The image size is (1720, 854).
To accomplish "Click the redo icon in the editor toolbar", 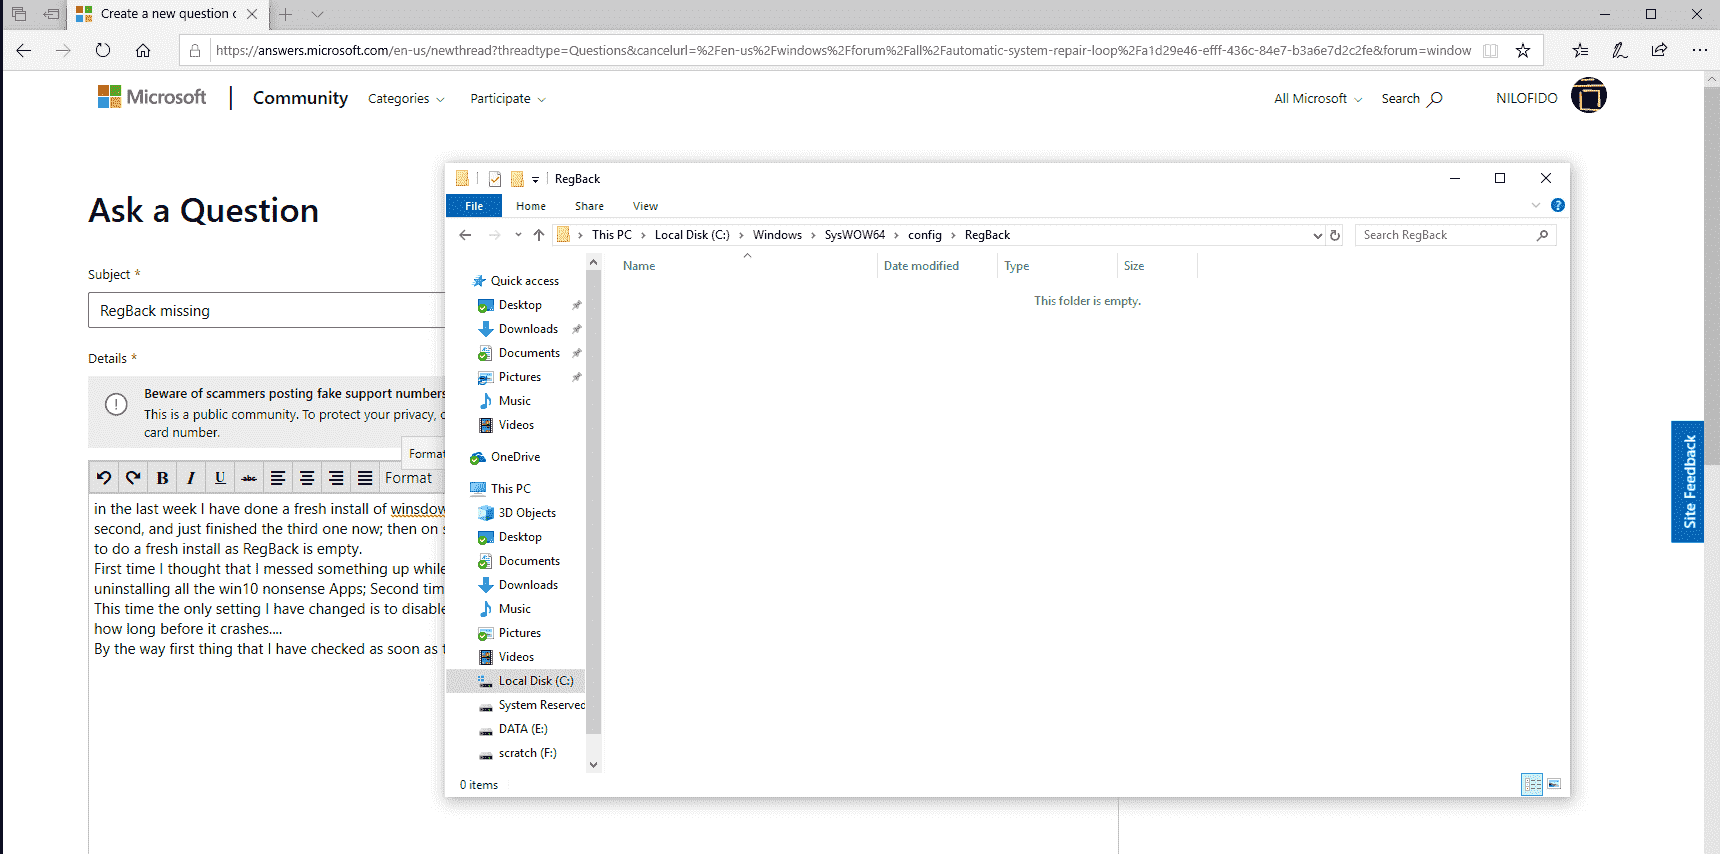I will [132, 478].
